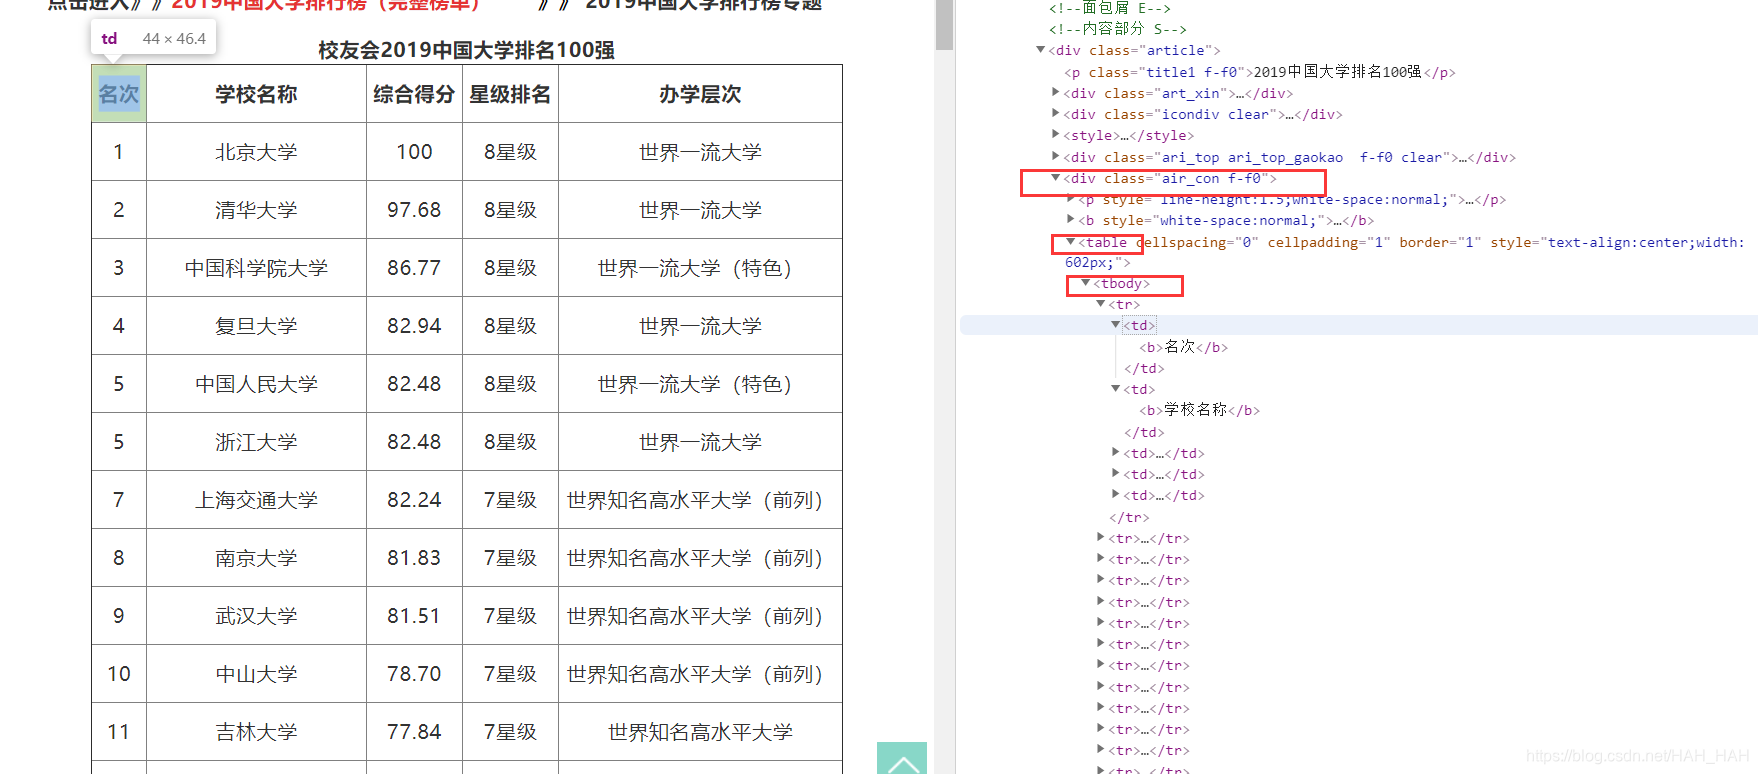The width and height of the screenshot is (1758, 774).
Task: Click the 上海交通大学 cell
Action: 256,500
